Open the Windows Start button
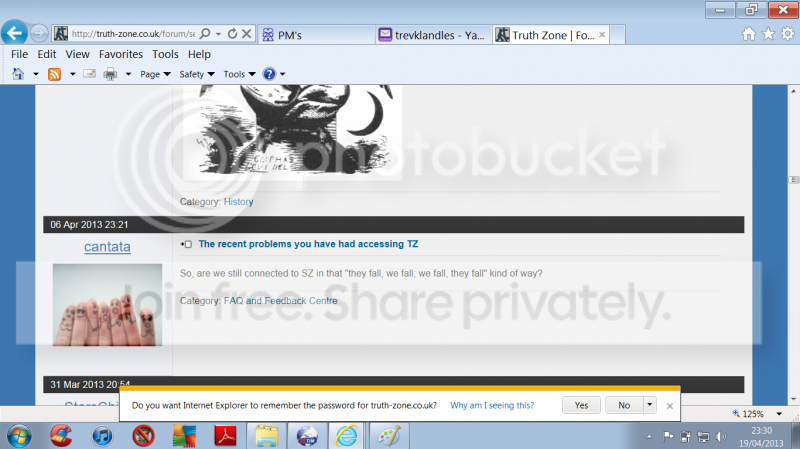This screenshot has width=800, height=449. pyautogui.click(x=19, y=436)
